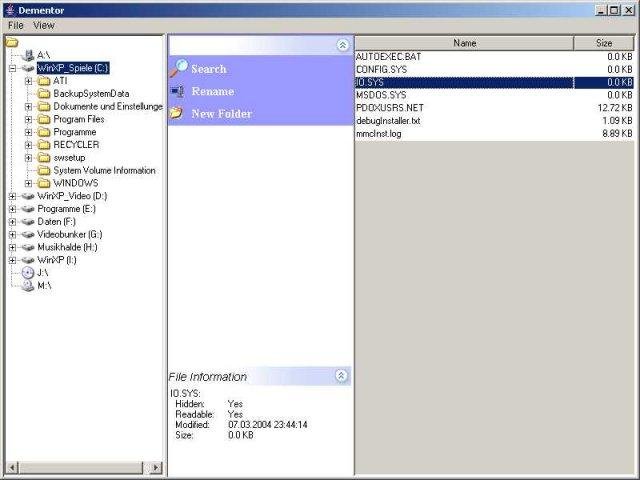640x480 pixels.
Task: Select the PDOXUSRS.NET file
Action: click(x=494, y=108)
